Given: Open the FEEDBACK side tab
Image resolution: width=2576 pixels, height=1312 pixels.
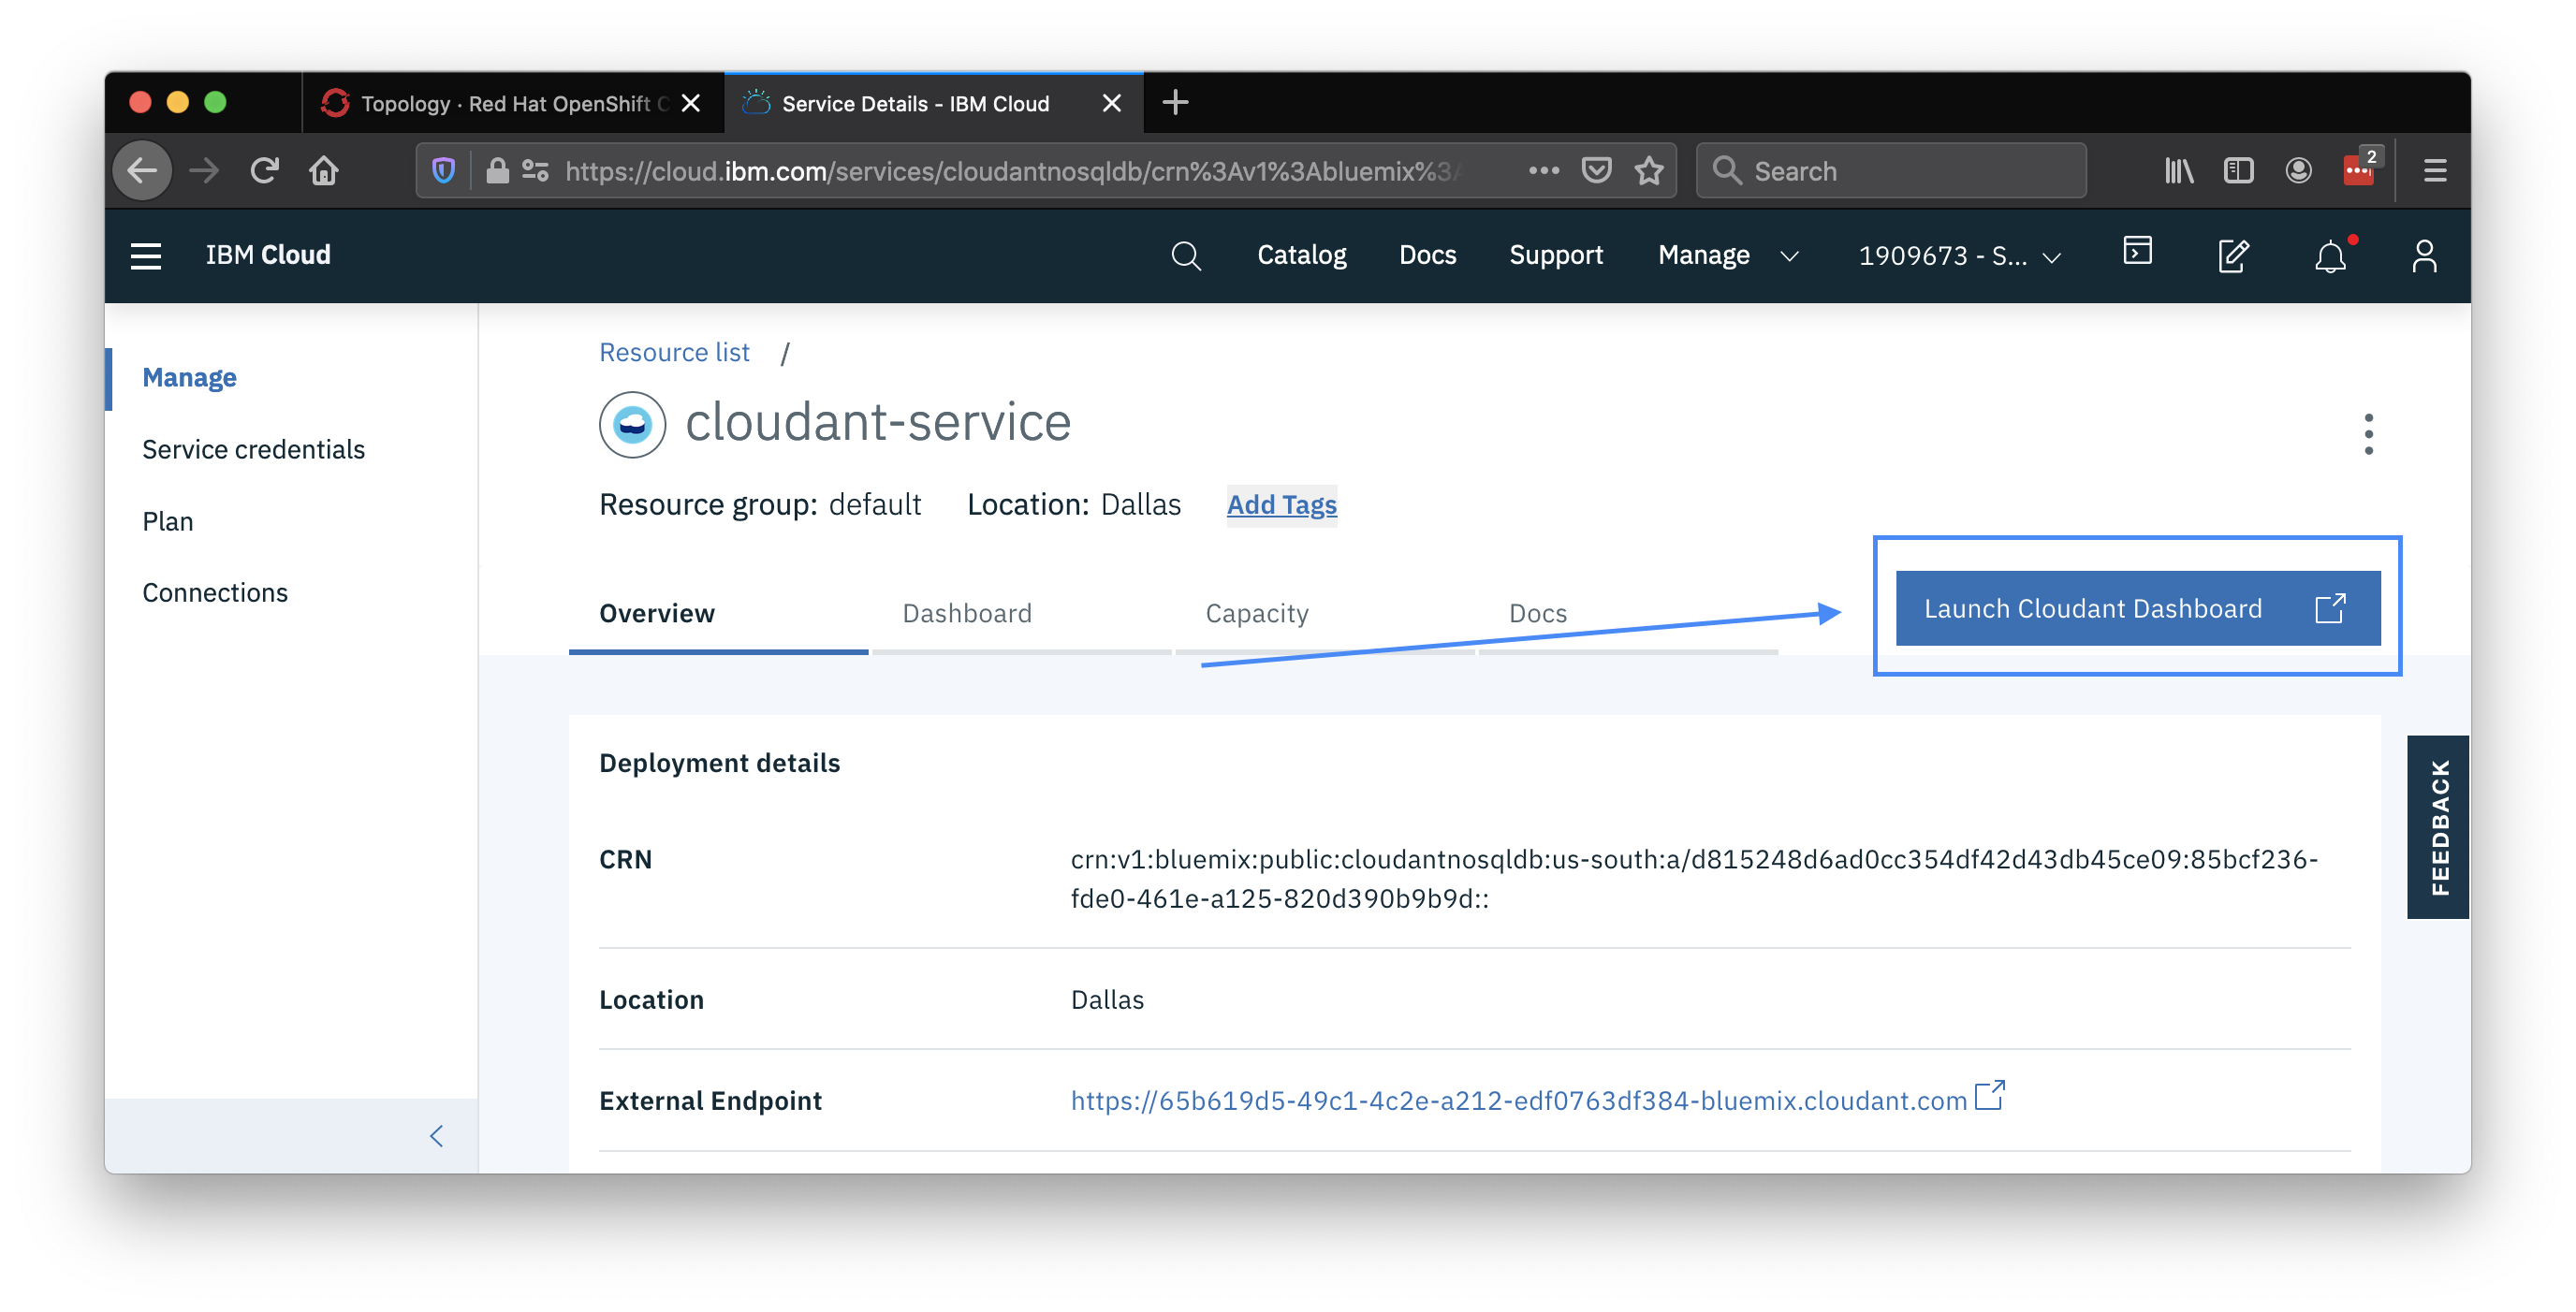Looking at the screenshot, I should 2437,827.
